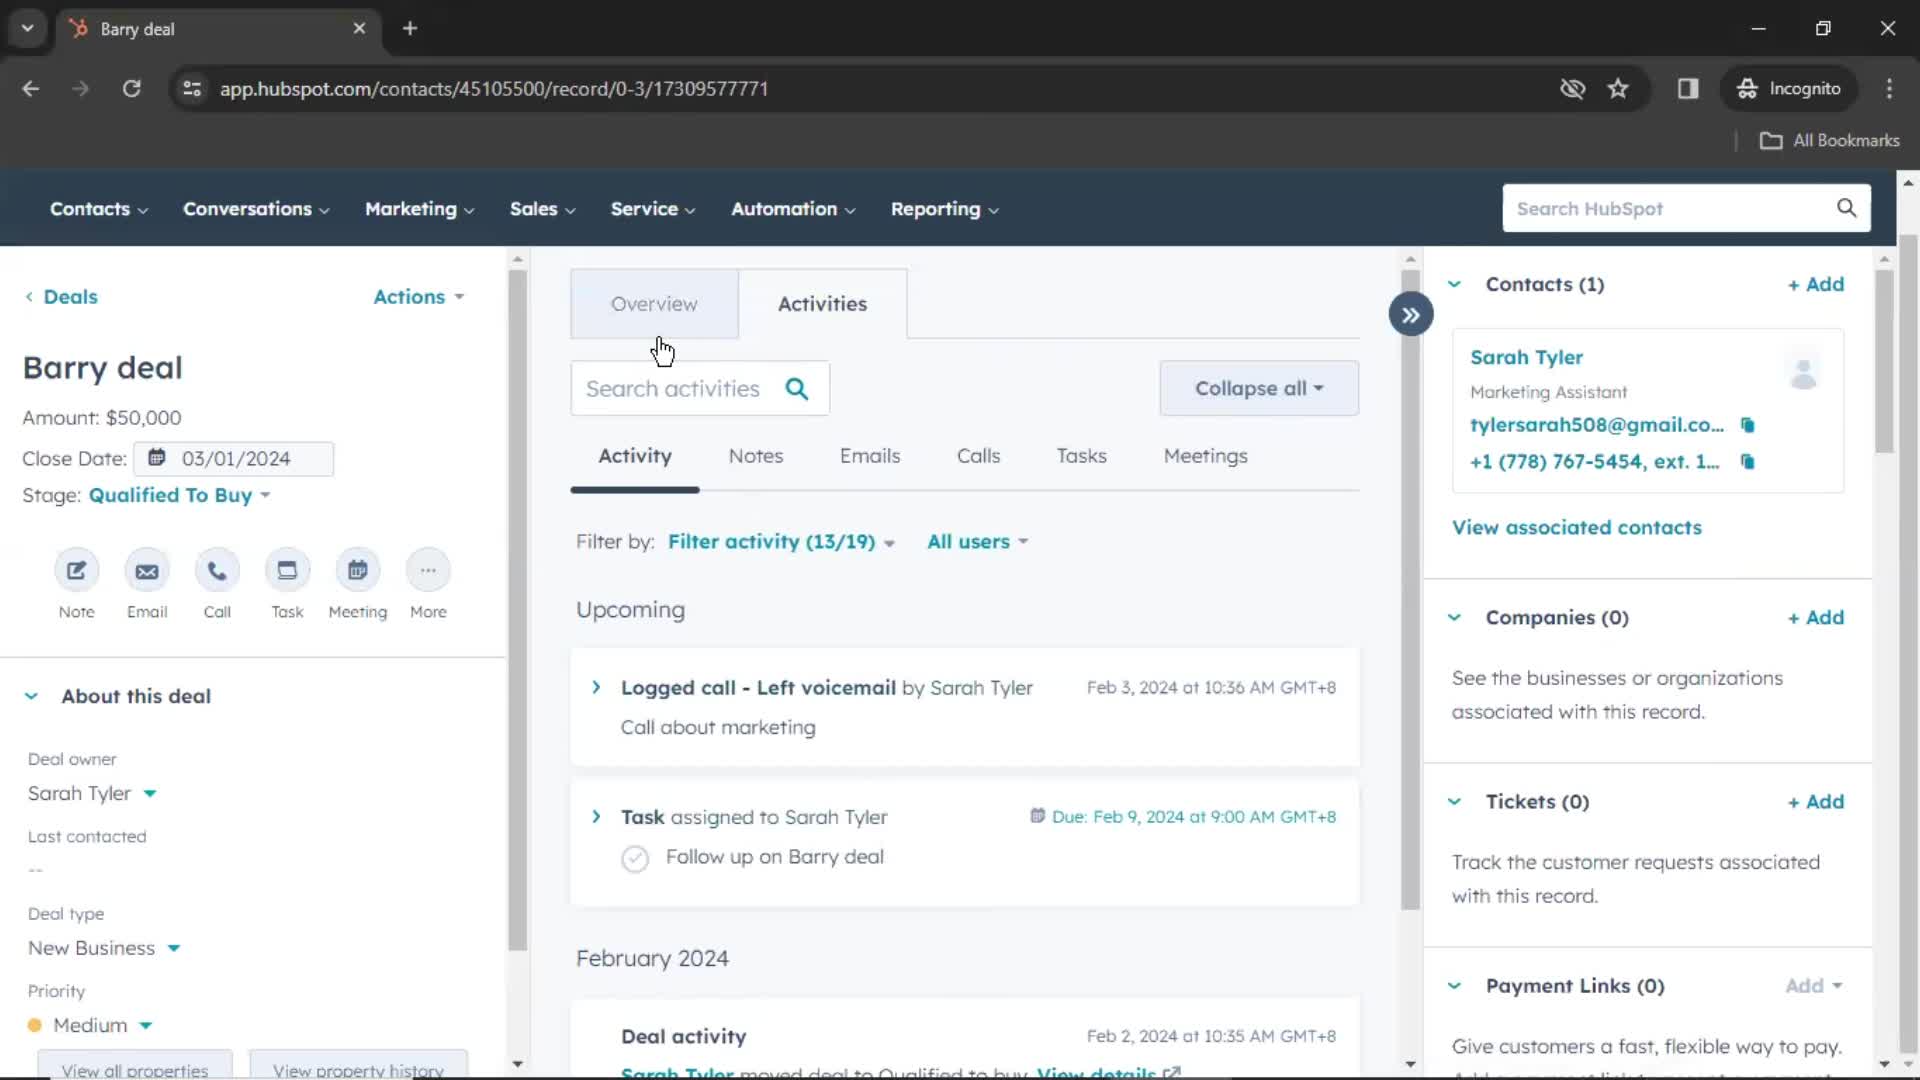Expand the logged call activity entry

click(595, 687)
